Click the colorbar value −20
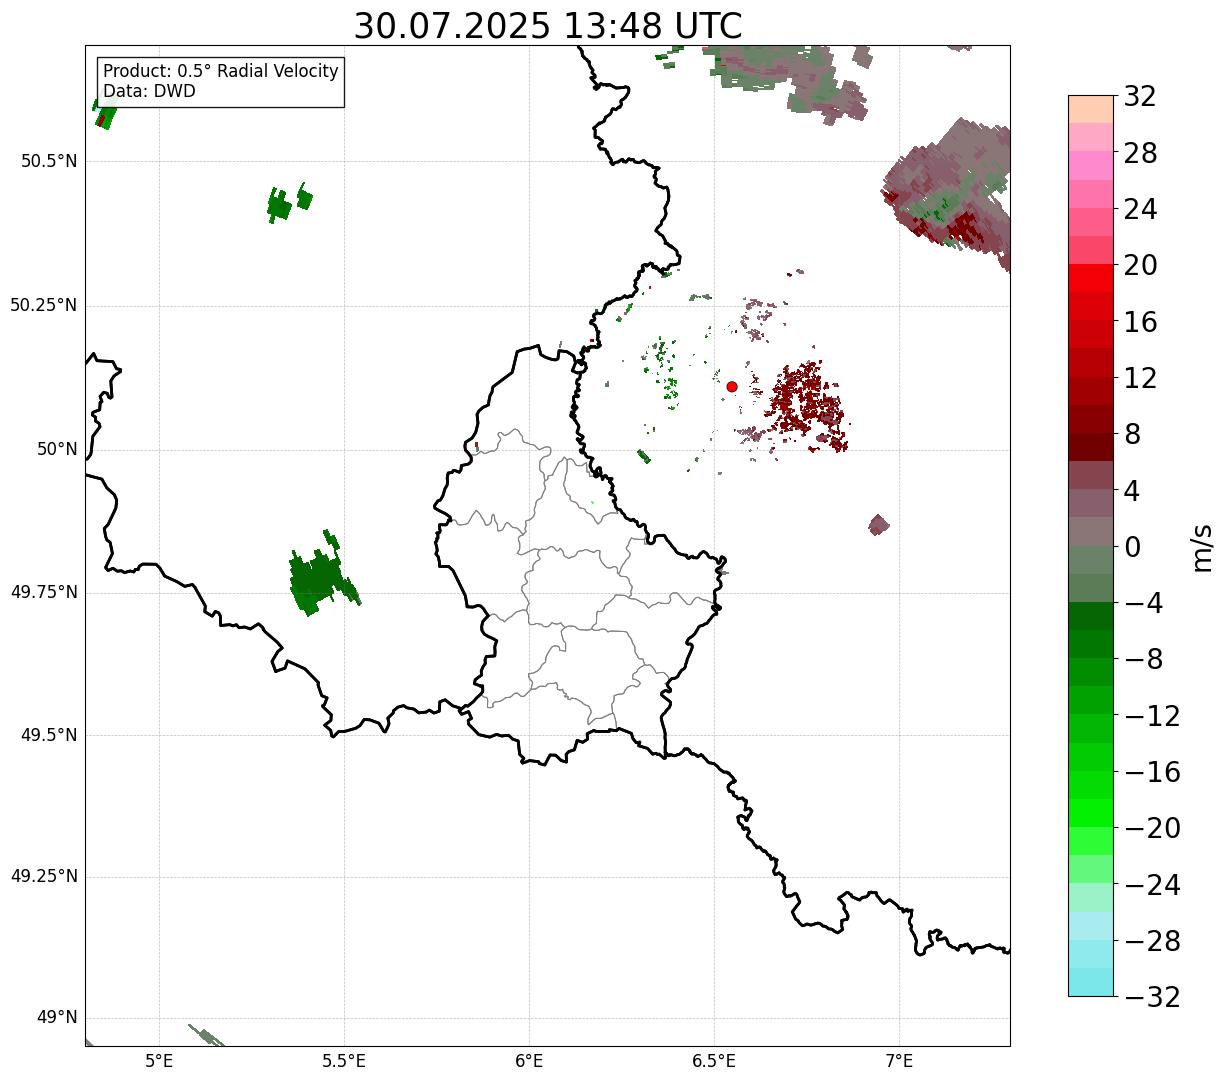Viewport: 1225px width, 1081px height. coord(1152,828)
